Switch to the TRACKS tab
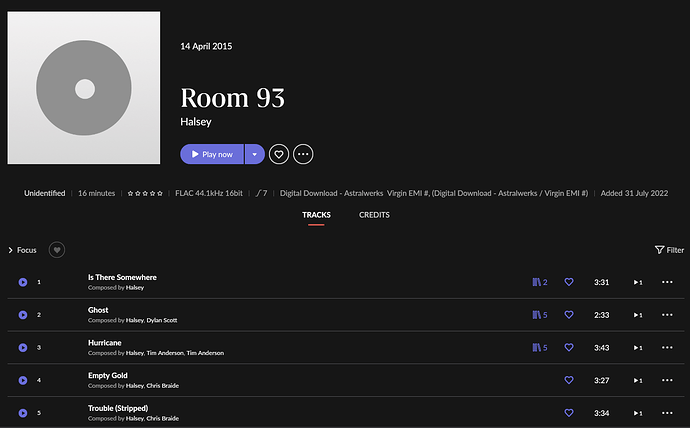The width and height of the screenshot is (690, 428). coord(316,215)
